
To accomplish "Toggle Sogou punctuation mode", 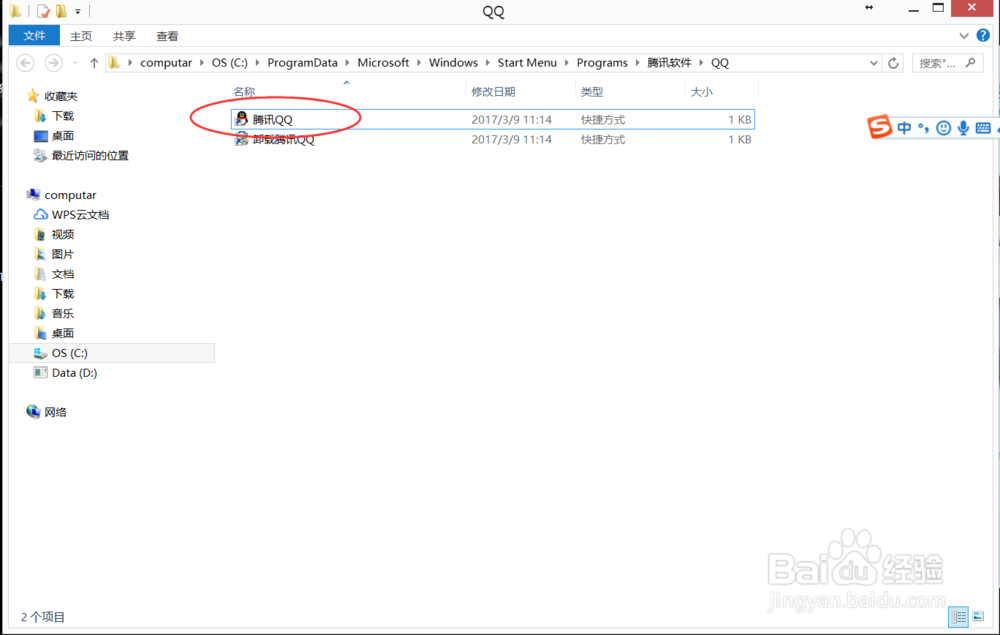I will [923, 128].
